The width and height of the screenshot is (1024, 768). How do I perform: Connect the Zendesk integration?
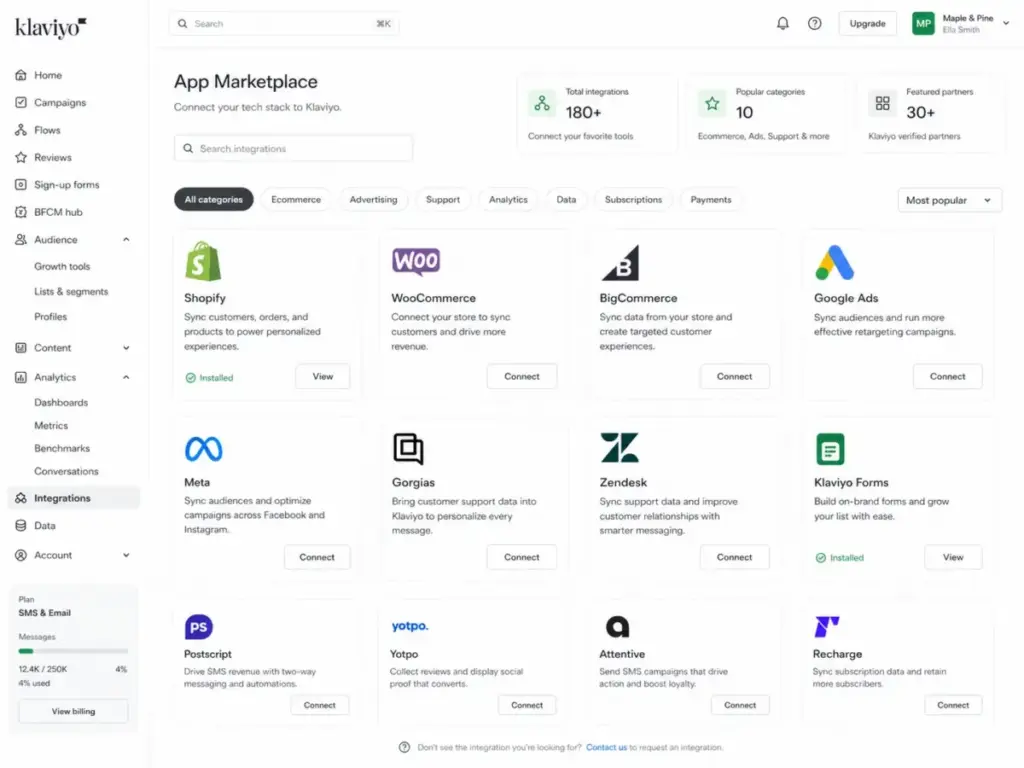pyautogui.click(x=734, y=558)
